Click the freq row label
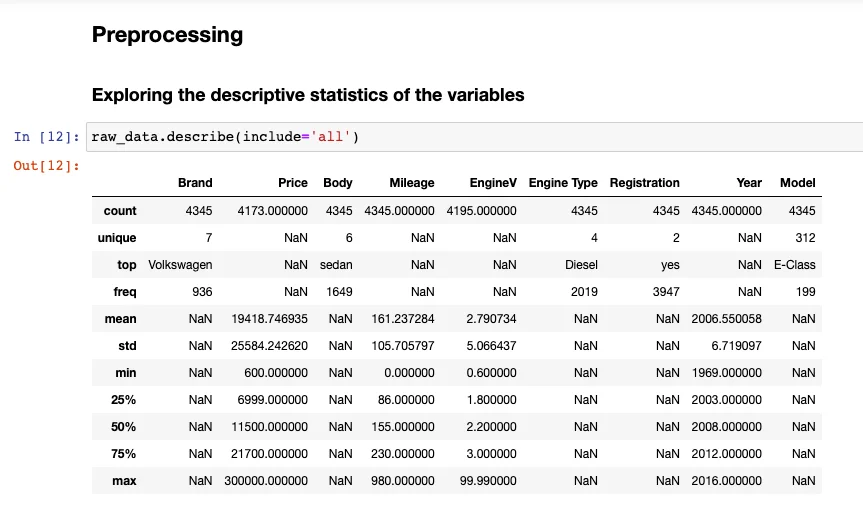This screenshot has height=508, width=863. pos(125,292)
